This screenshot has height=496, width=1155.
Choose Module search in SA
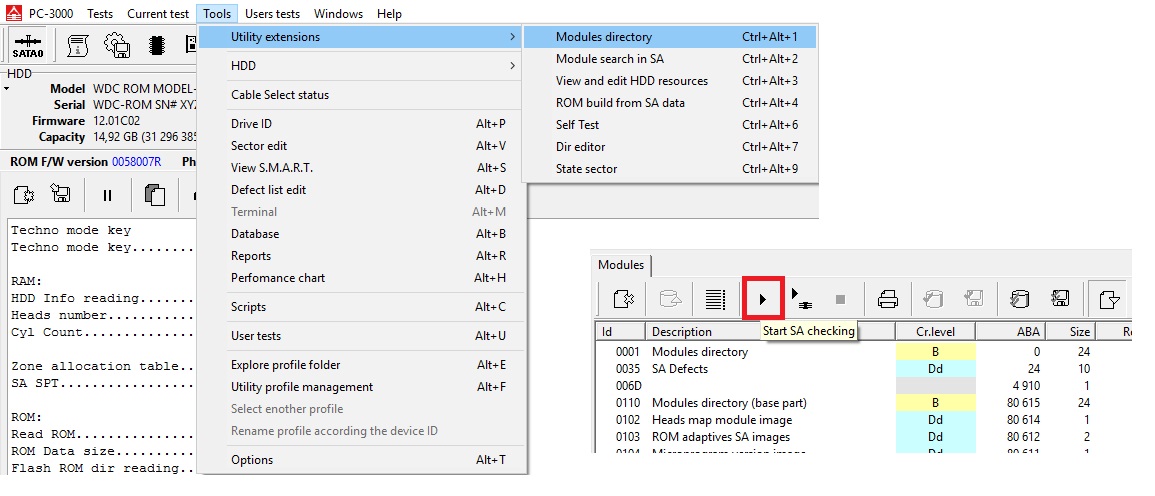point(670,59)
